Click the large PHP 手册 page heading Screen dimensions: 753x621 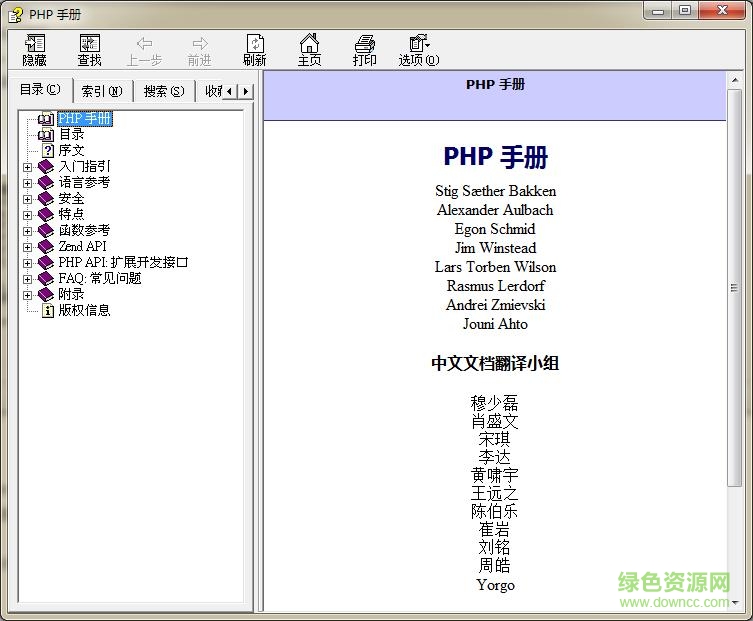pos(496,157)
